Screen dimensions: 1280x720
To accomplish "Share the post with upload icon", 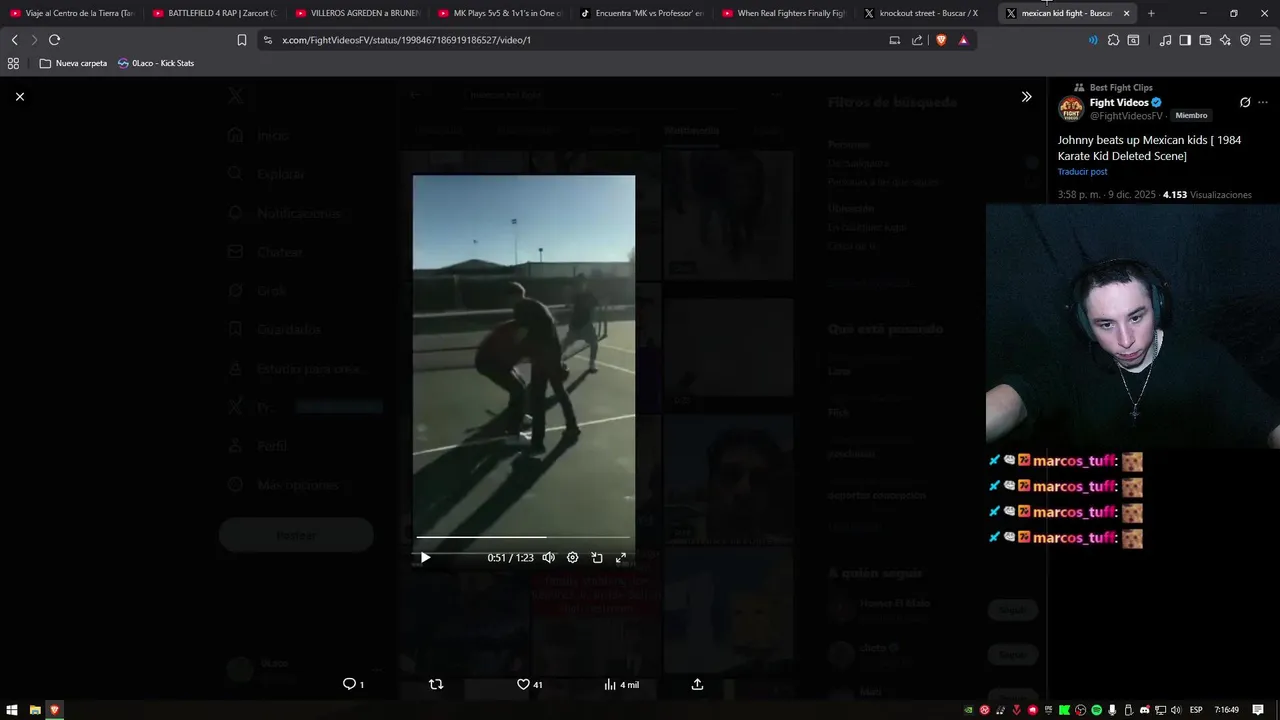I will pos(697,684).
